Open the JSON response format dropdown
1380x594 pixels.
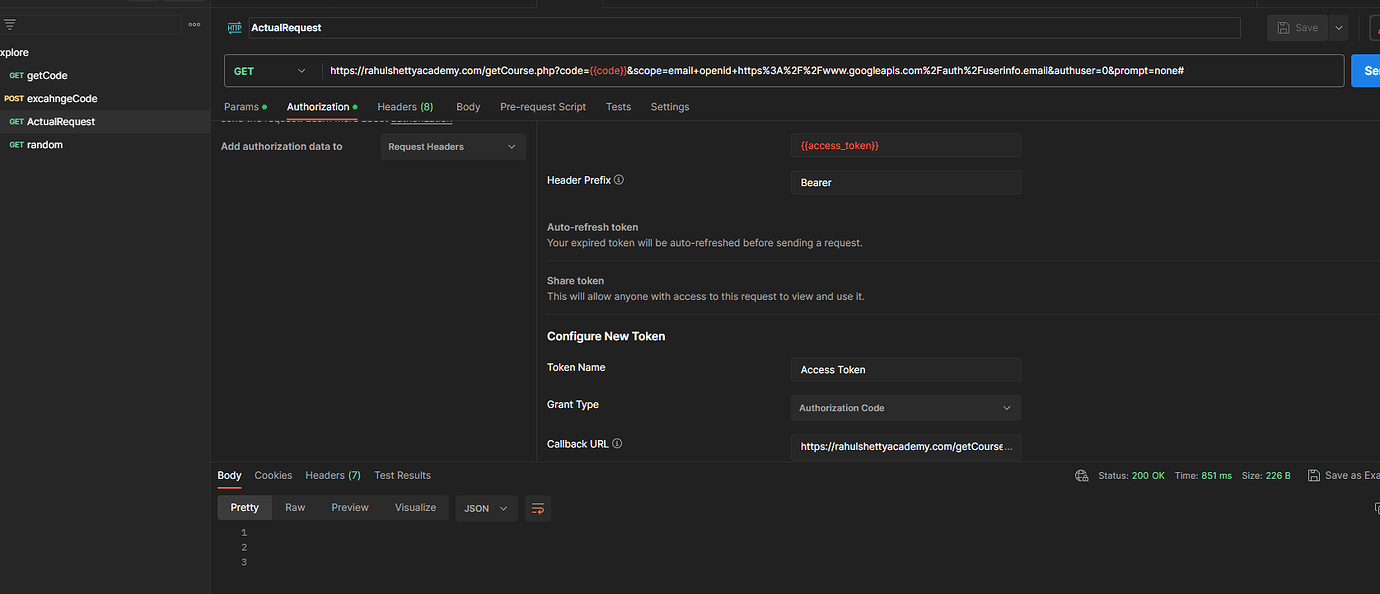pyautogui.click(x=486, y=508)
